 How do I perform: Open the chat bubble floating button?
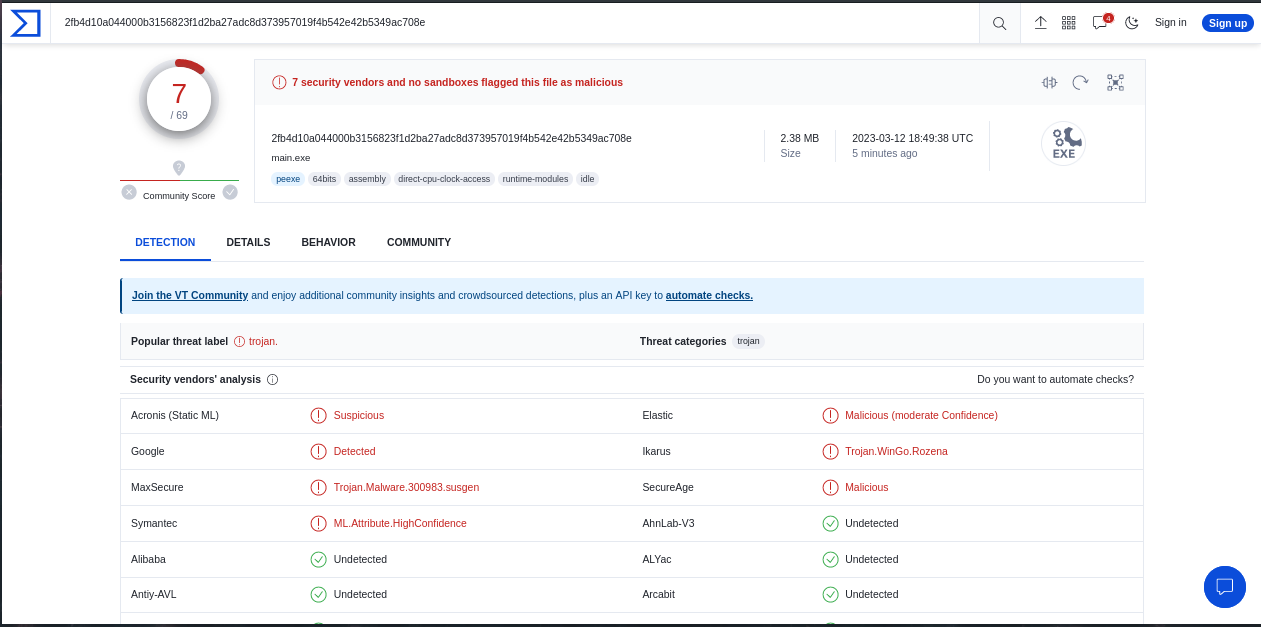point(1225,587)
